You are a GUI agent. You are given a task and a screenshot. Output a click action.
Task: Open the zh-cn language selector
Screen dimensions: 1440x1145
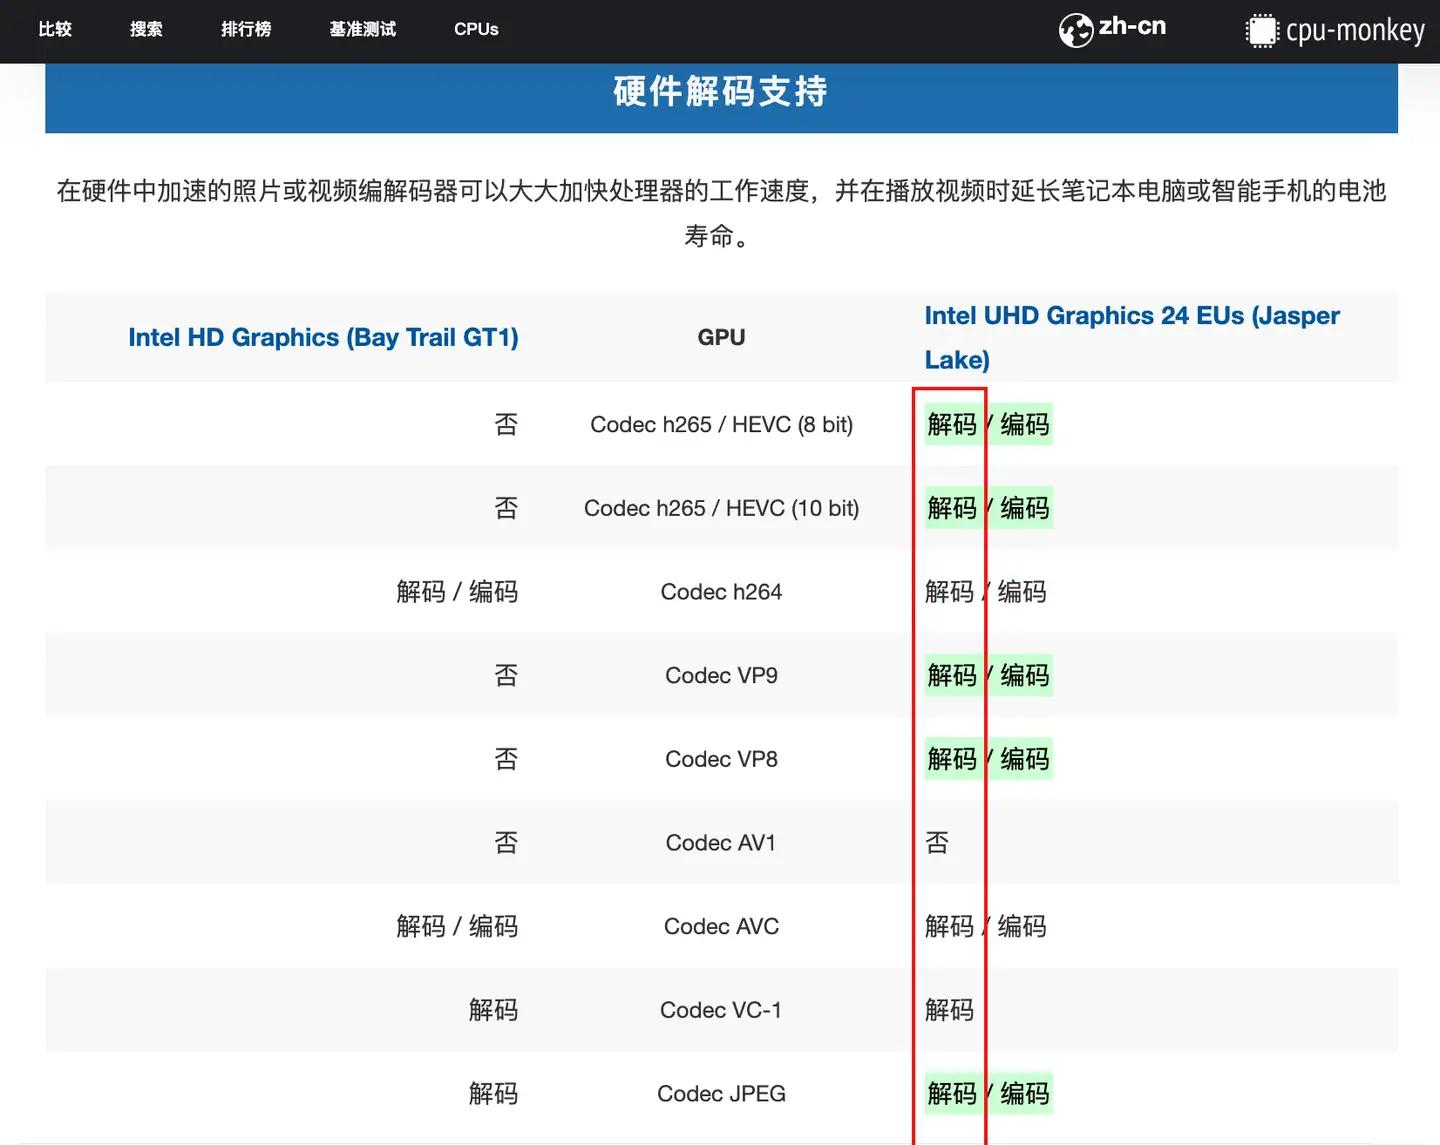tap(1131, 27)
